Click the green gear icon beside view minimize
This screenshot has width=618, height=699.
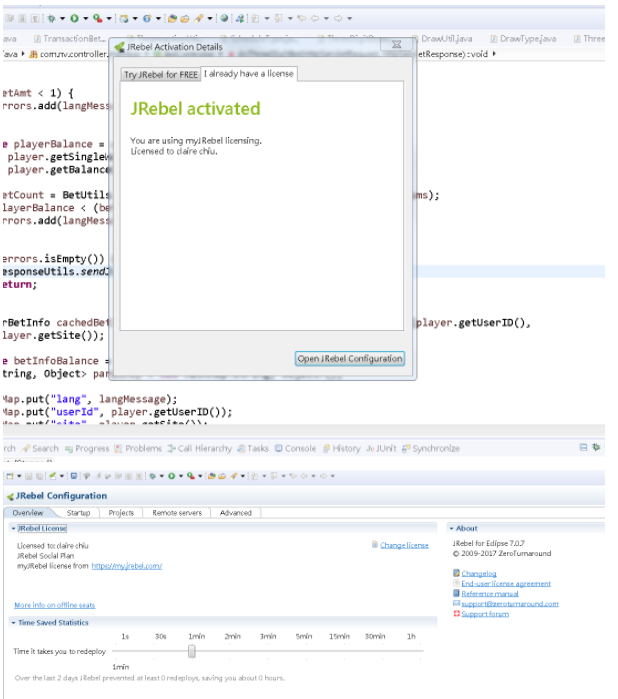coord(596,447)
